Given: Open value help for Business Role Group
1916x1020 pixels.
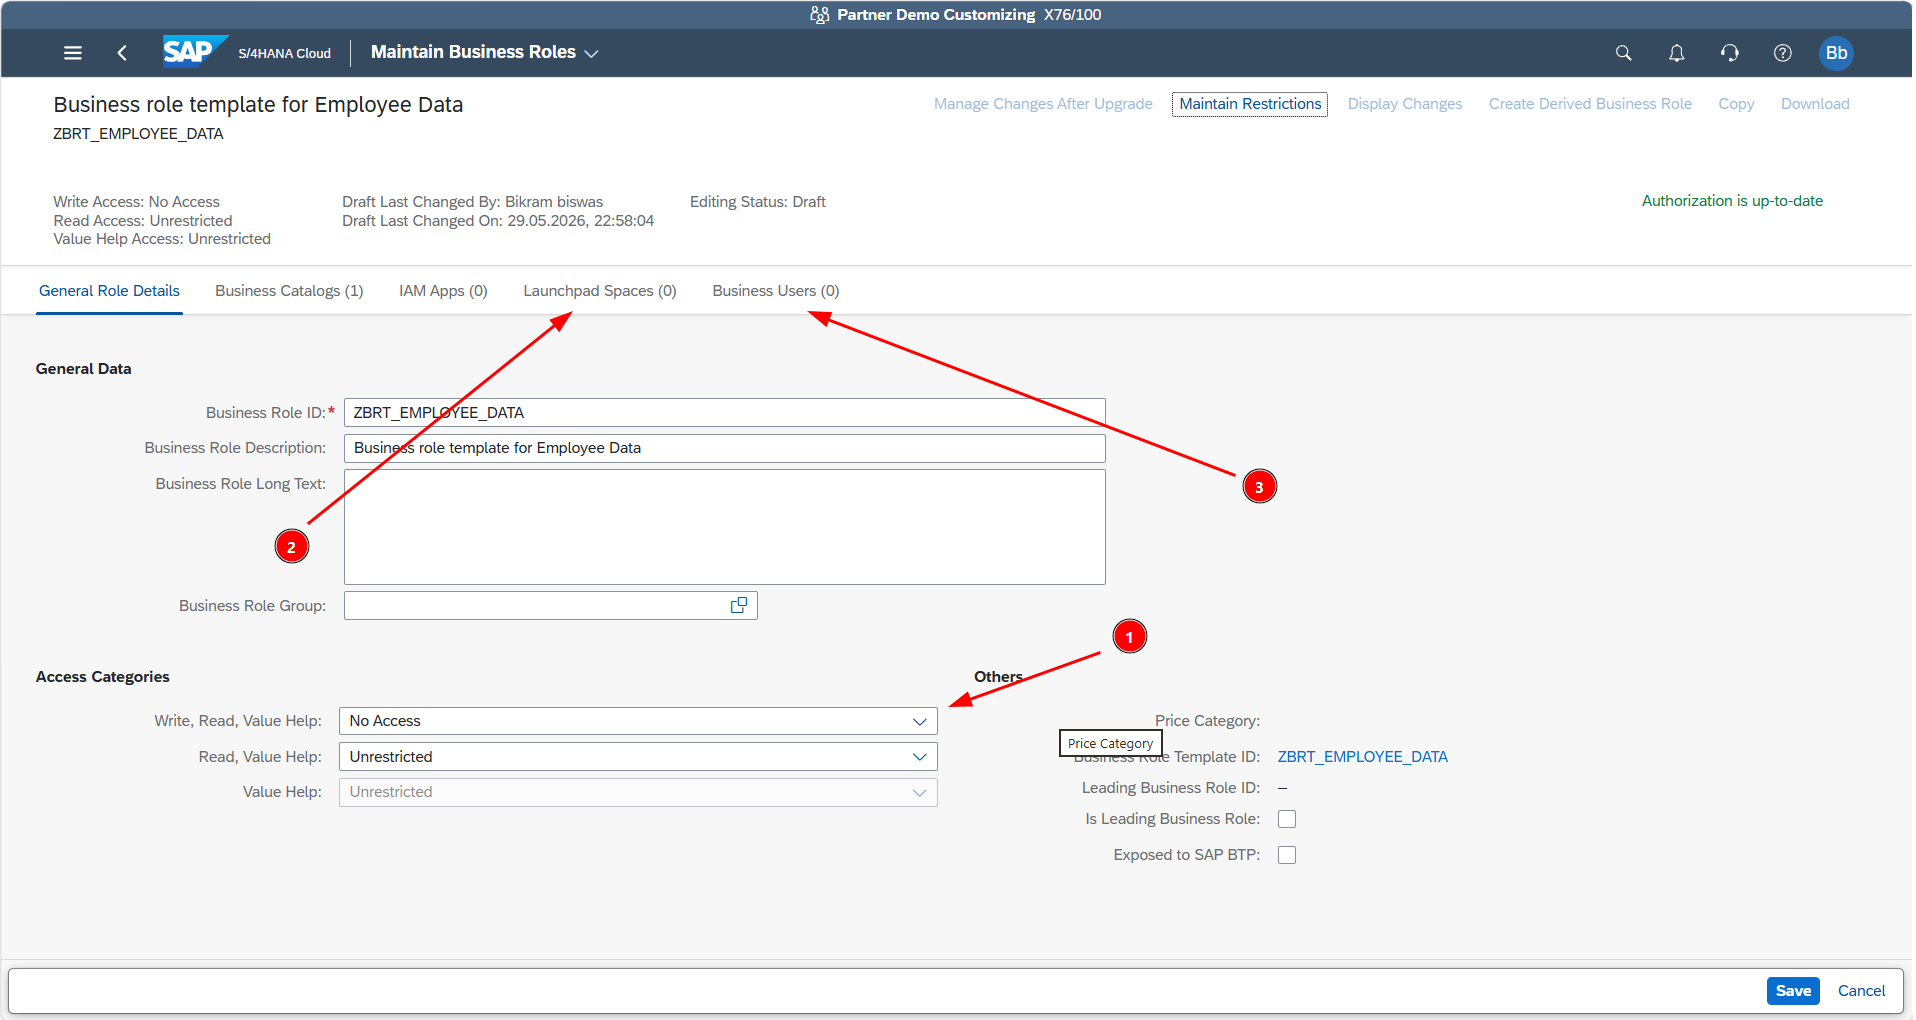Looking at the screenshot, I should (x=739, y=605).
